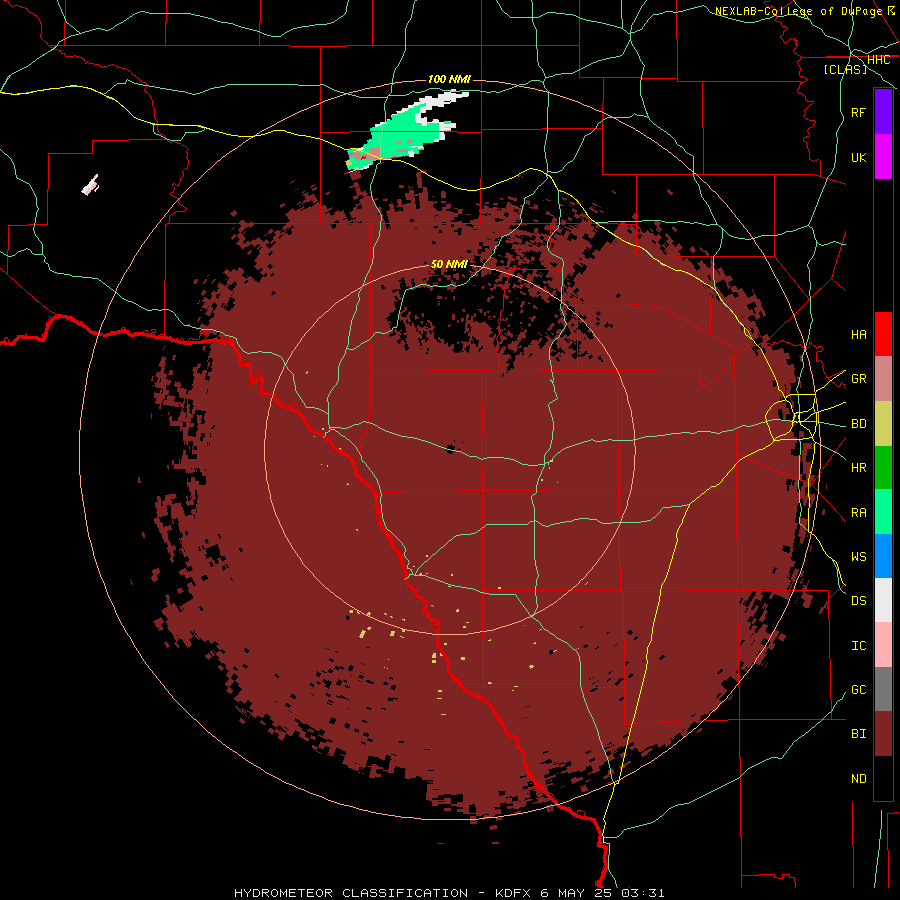Click the HR dark green legend swatch
This screenshot has width=900, height=900.
pos(883,468)
